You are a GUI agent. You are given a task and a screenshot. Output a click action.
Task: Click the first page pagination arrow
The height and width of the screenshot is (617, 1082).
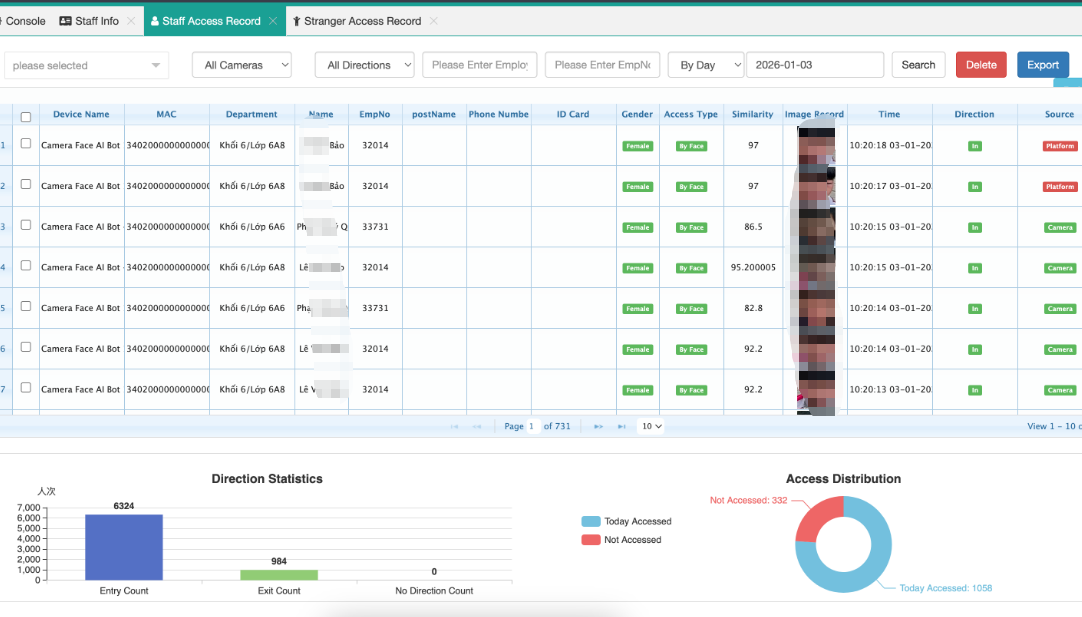point(455,426)
